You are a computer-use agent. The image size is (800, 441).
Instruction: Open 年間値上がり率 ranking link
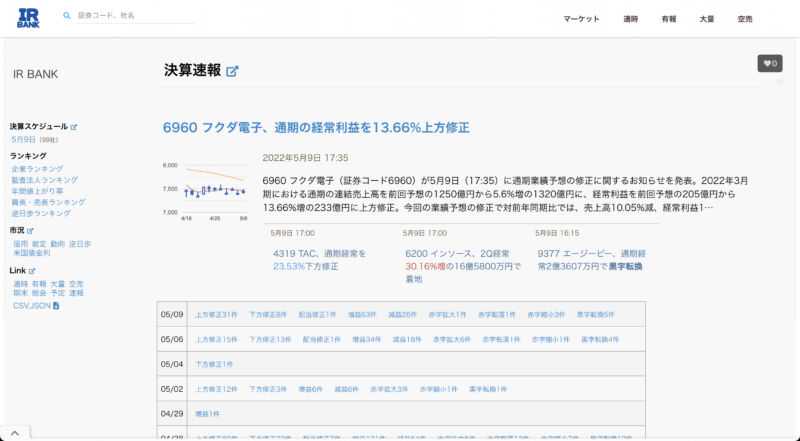(37, 191)
